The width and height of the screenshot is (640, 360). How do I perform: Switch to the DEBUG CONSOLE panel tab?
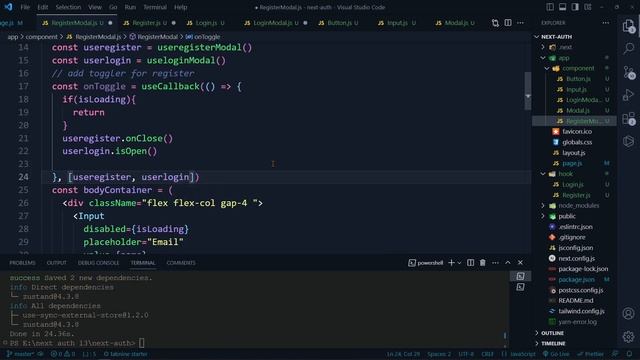(x=98, y=263)
